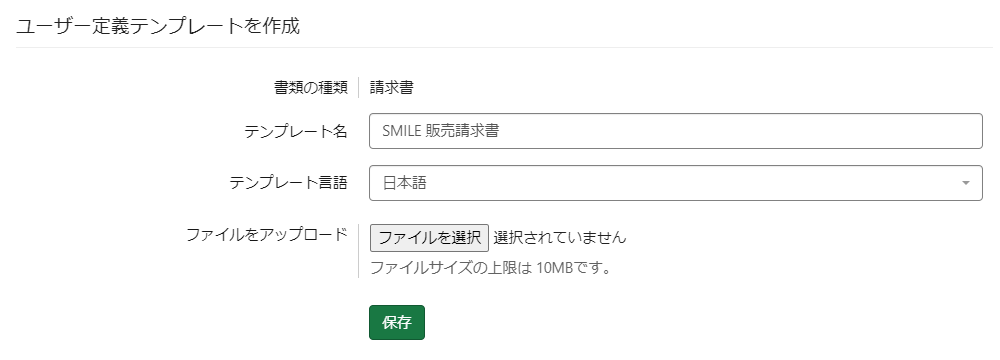Click the 選択されていません file status text
Viewport: 1000px width, 360px height.
pyautogui.click(x=560, y=237)
